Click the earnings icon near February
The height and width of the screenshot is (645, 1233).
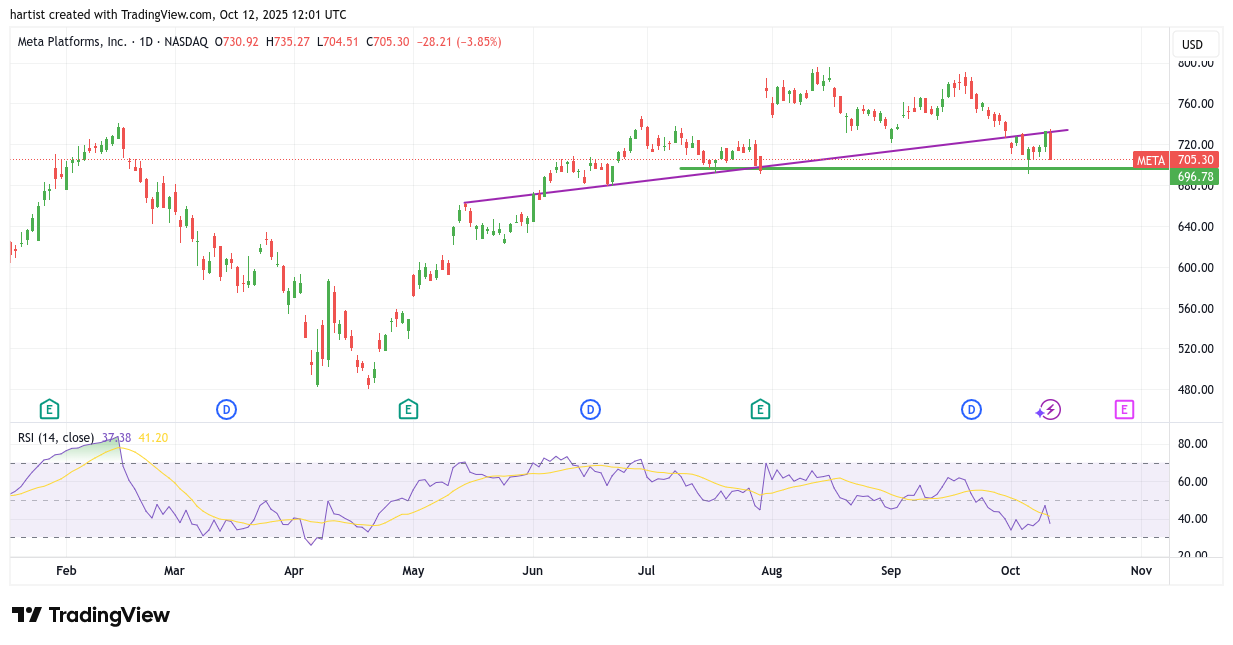(49, 409)
